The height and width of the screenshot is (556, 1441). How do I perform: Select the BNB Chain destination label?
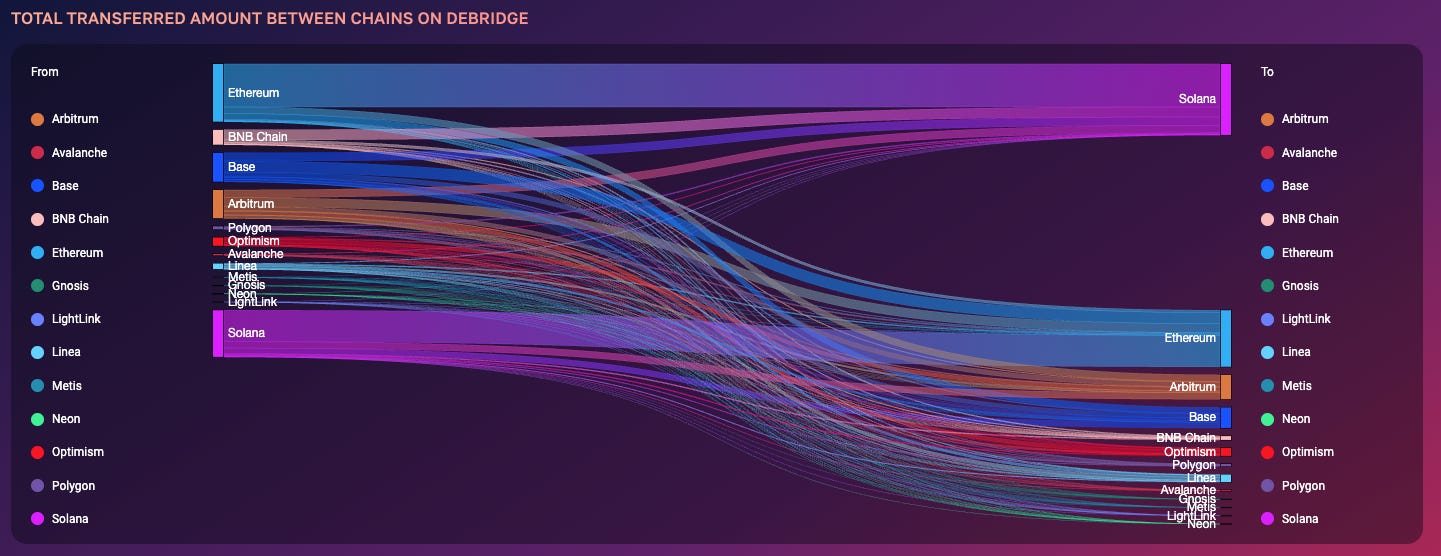(x=1186, y=438)
